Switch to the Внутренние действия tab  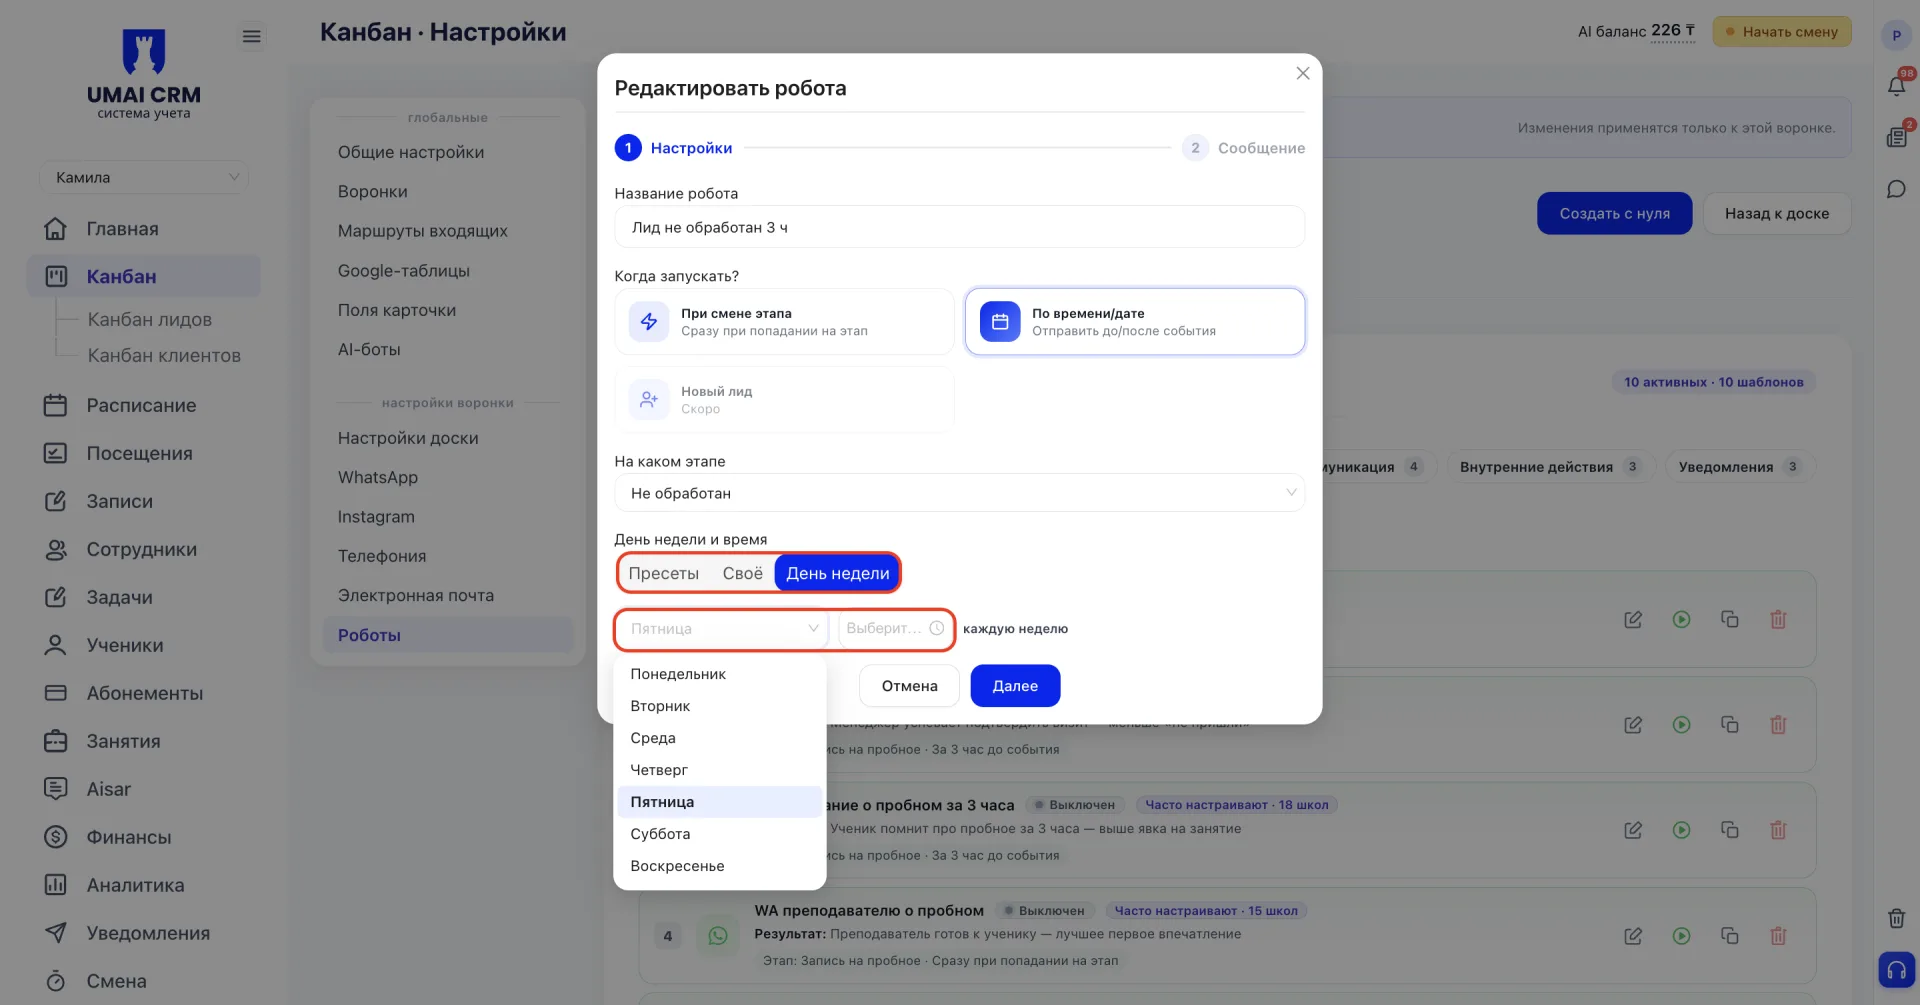tap(1550, 467)
